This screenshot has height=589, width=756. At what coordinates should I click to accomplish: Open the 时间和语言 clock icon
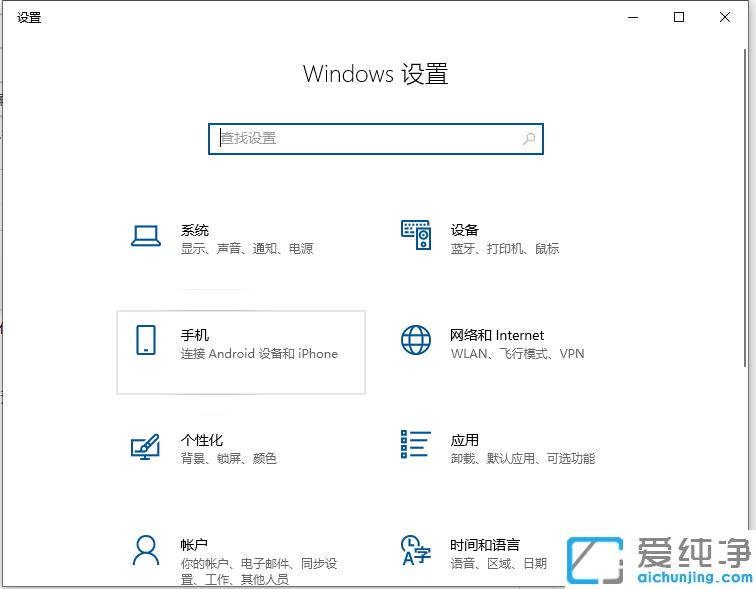[416, 550]
